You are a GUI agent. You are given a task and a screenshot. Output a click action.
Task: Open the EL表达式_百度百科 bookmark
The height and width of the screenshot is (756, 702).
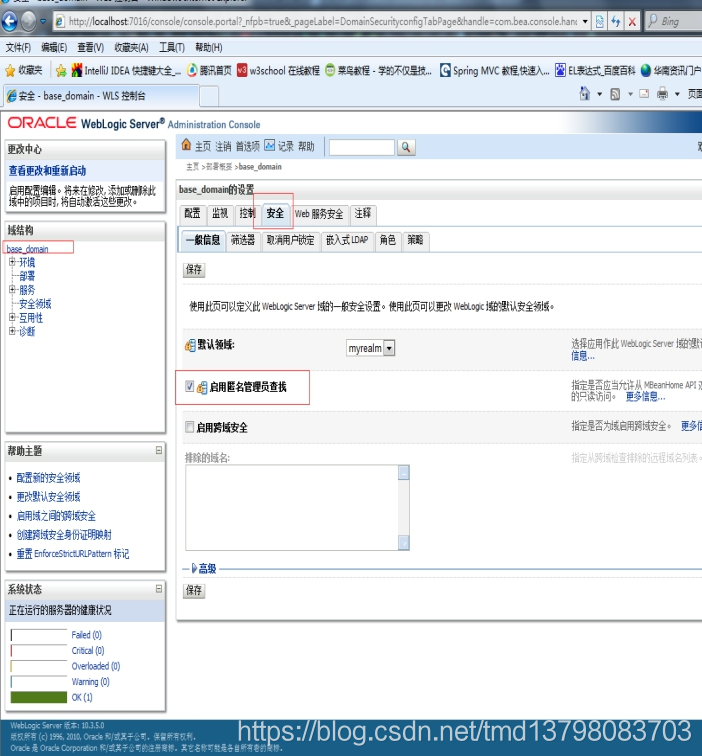(x=595, y=70)
